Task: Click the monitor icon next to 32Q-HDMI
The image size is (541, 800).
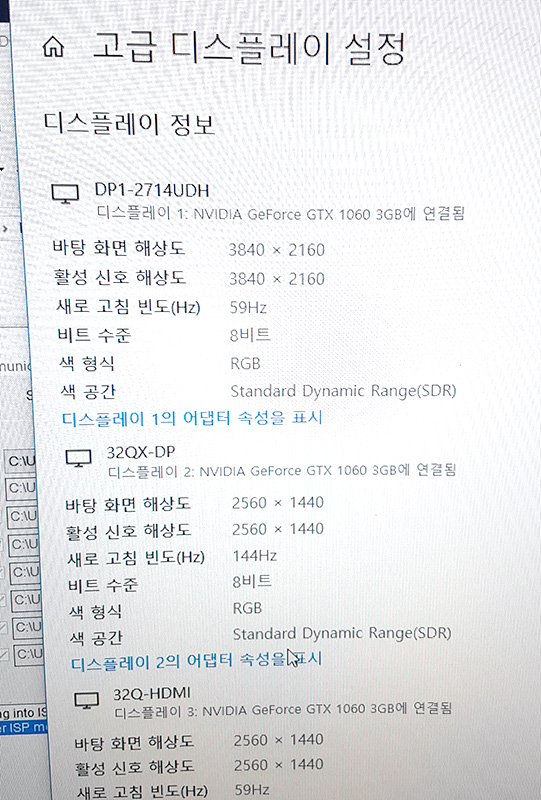Action: 87,700
